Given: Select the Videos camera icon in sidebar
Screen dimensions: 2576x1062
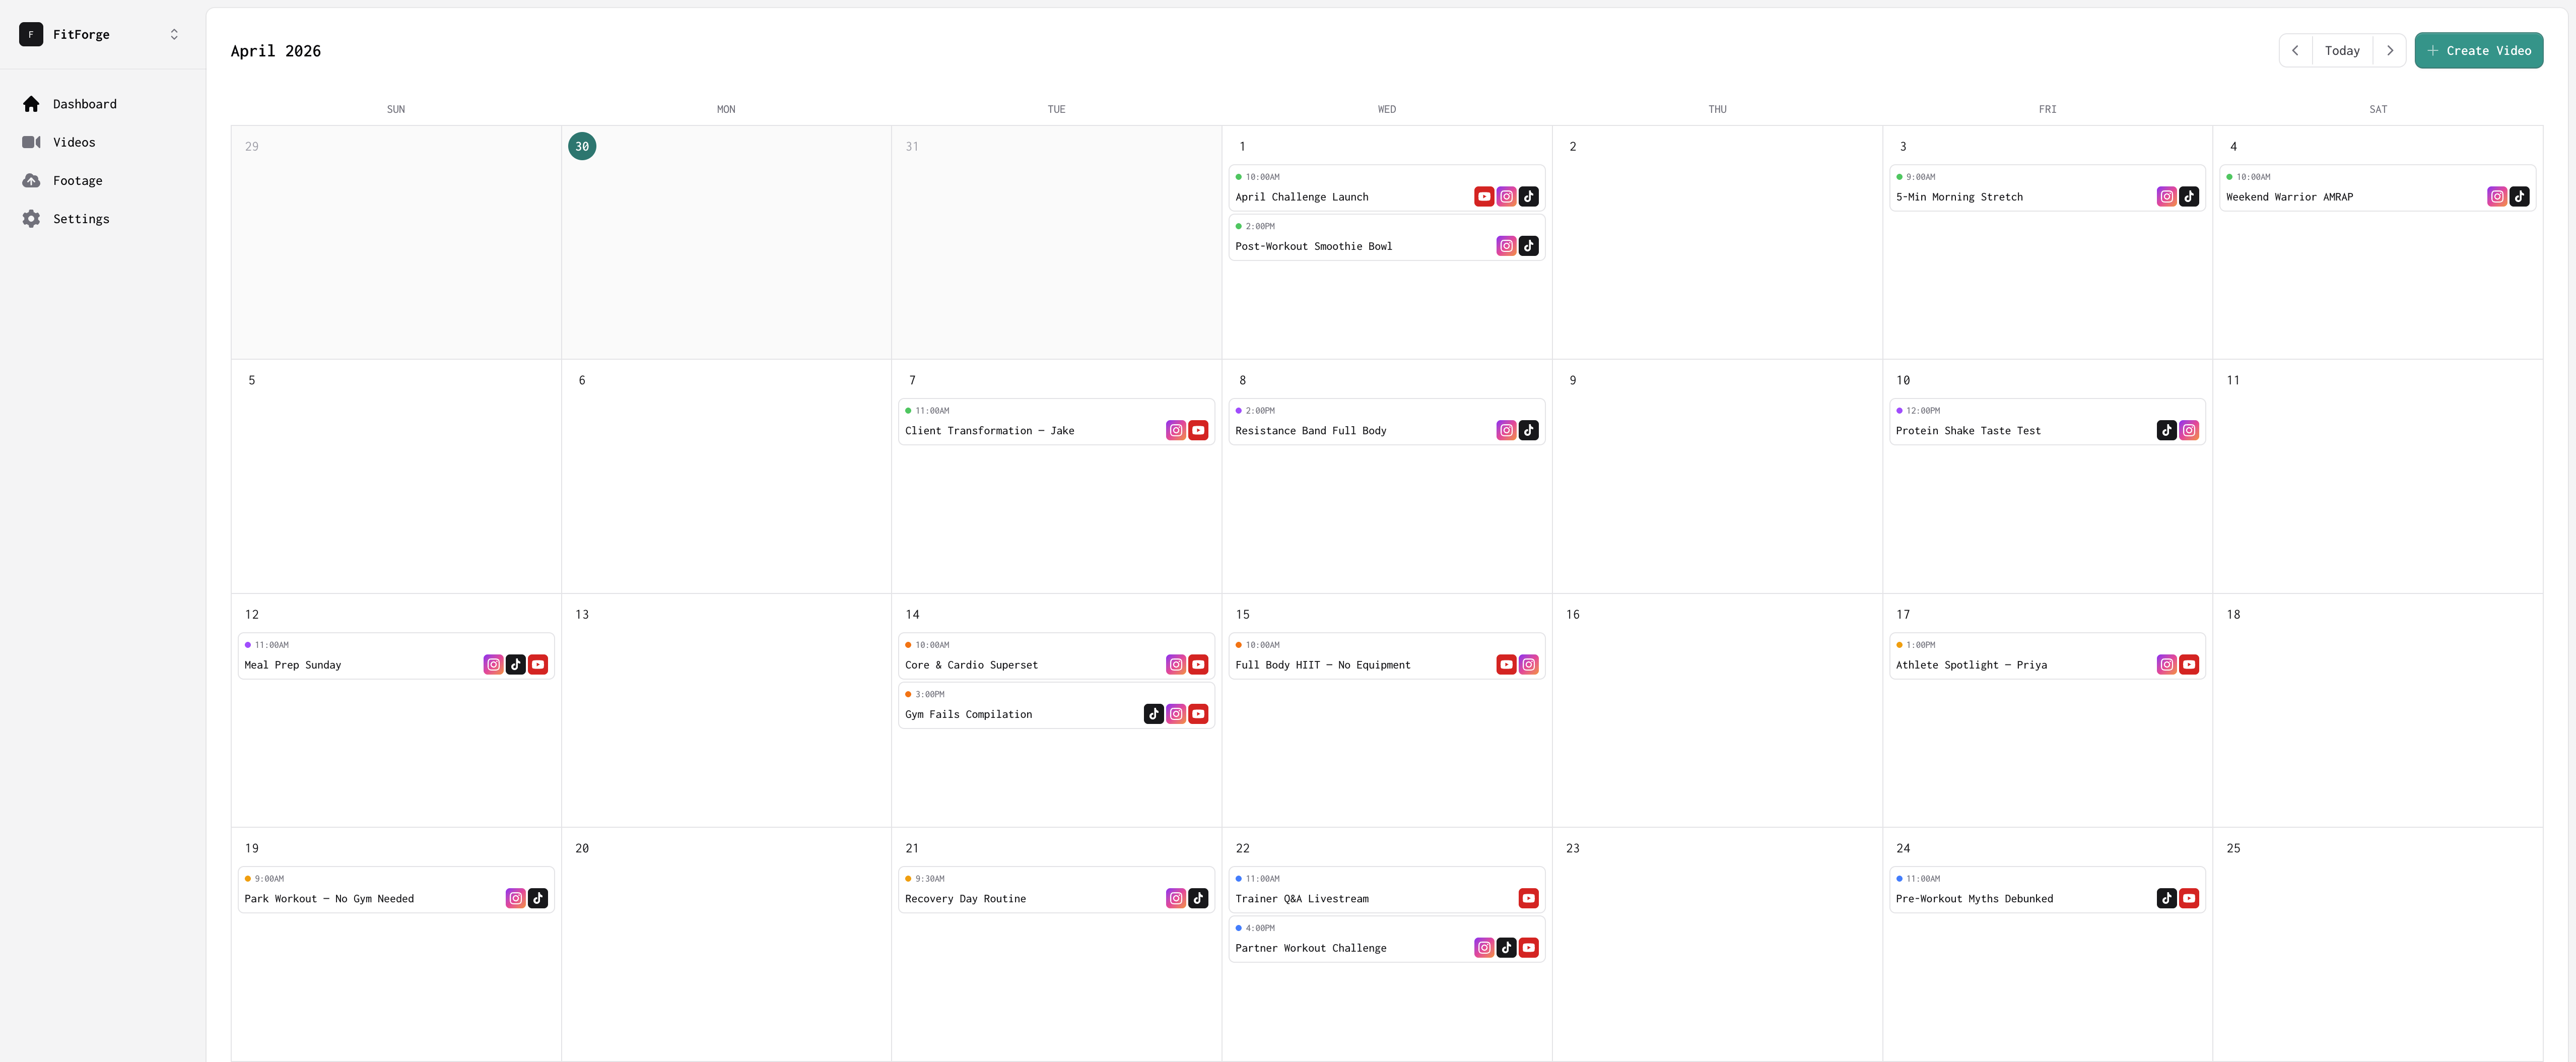Looking at the screenshot, I should point(31,141).
